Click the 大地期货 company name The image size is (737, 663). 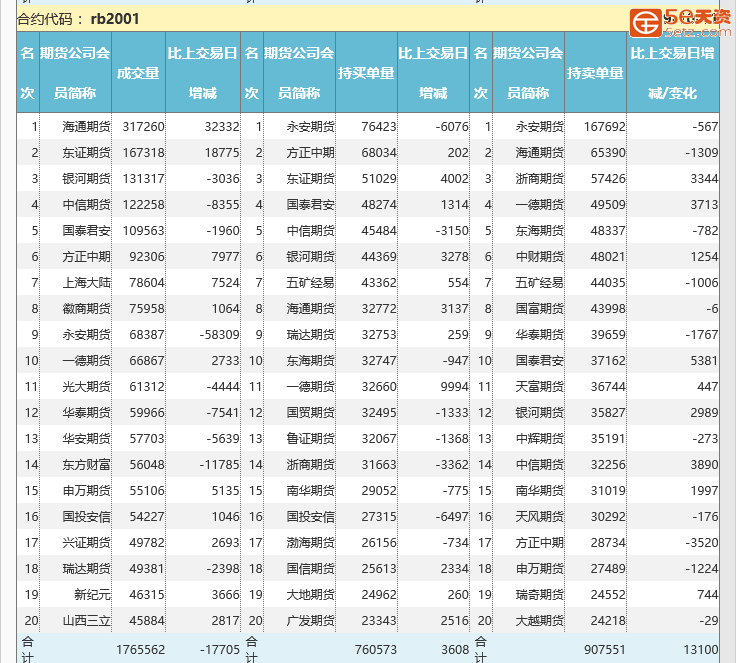311,595
